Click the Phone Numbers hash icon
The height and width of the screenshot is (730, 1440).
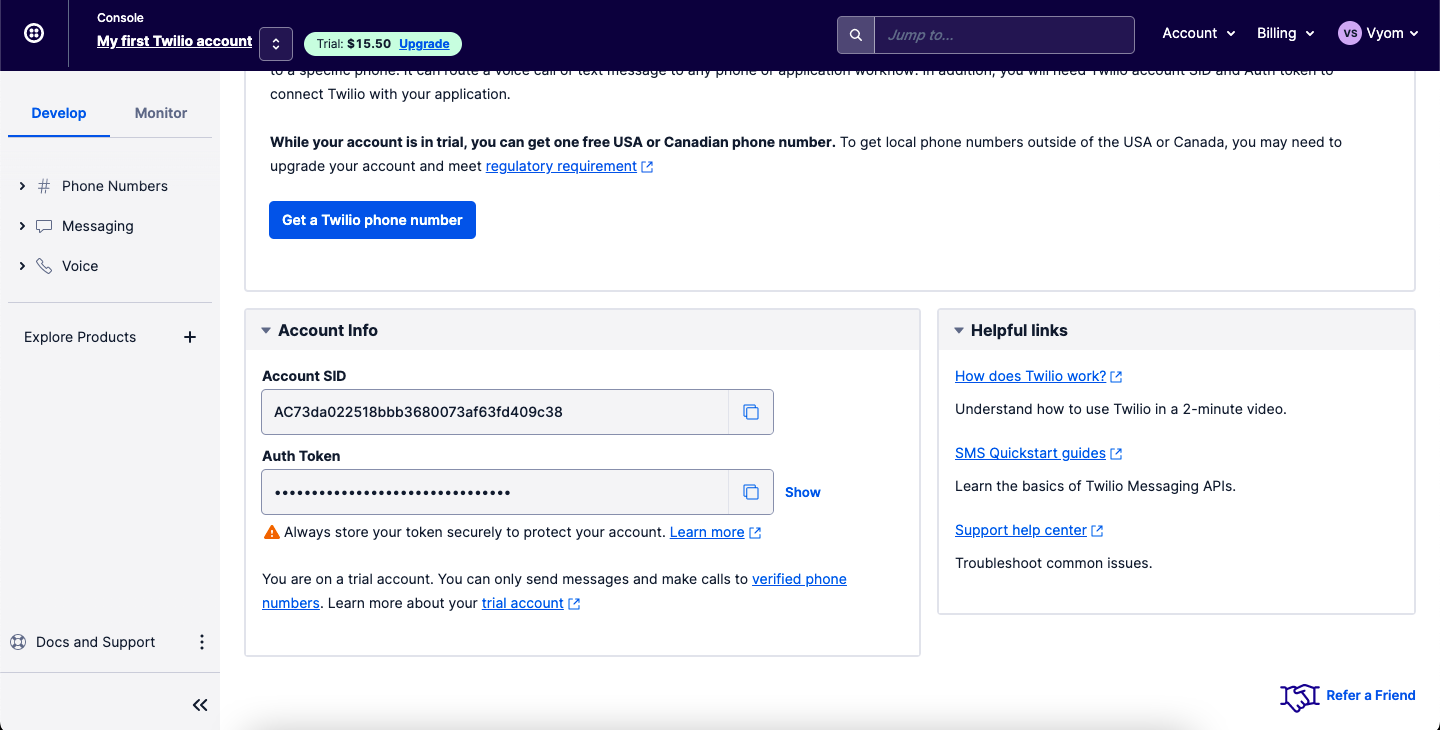tap(44, 186)
